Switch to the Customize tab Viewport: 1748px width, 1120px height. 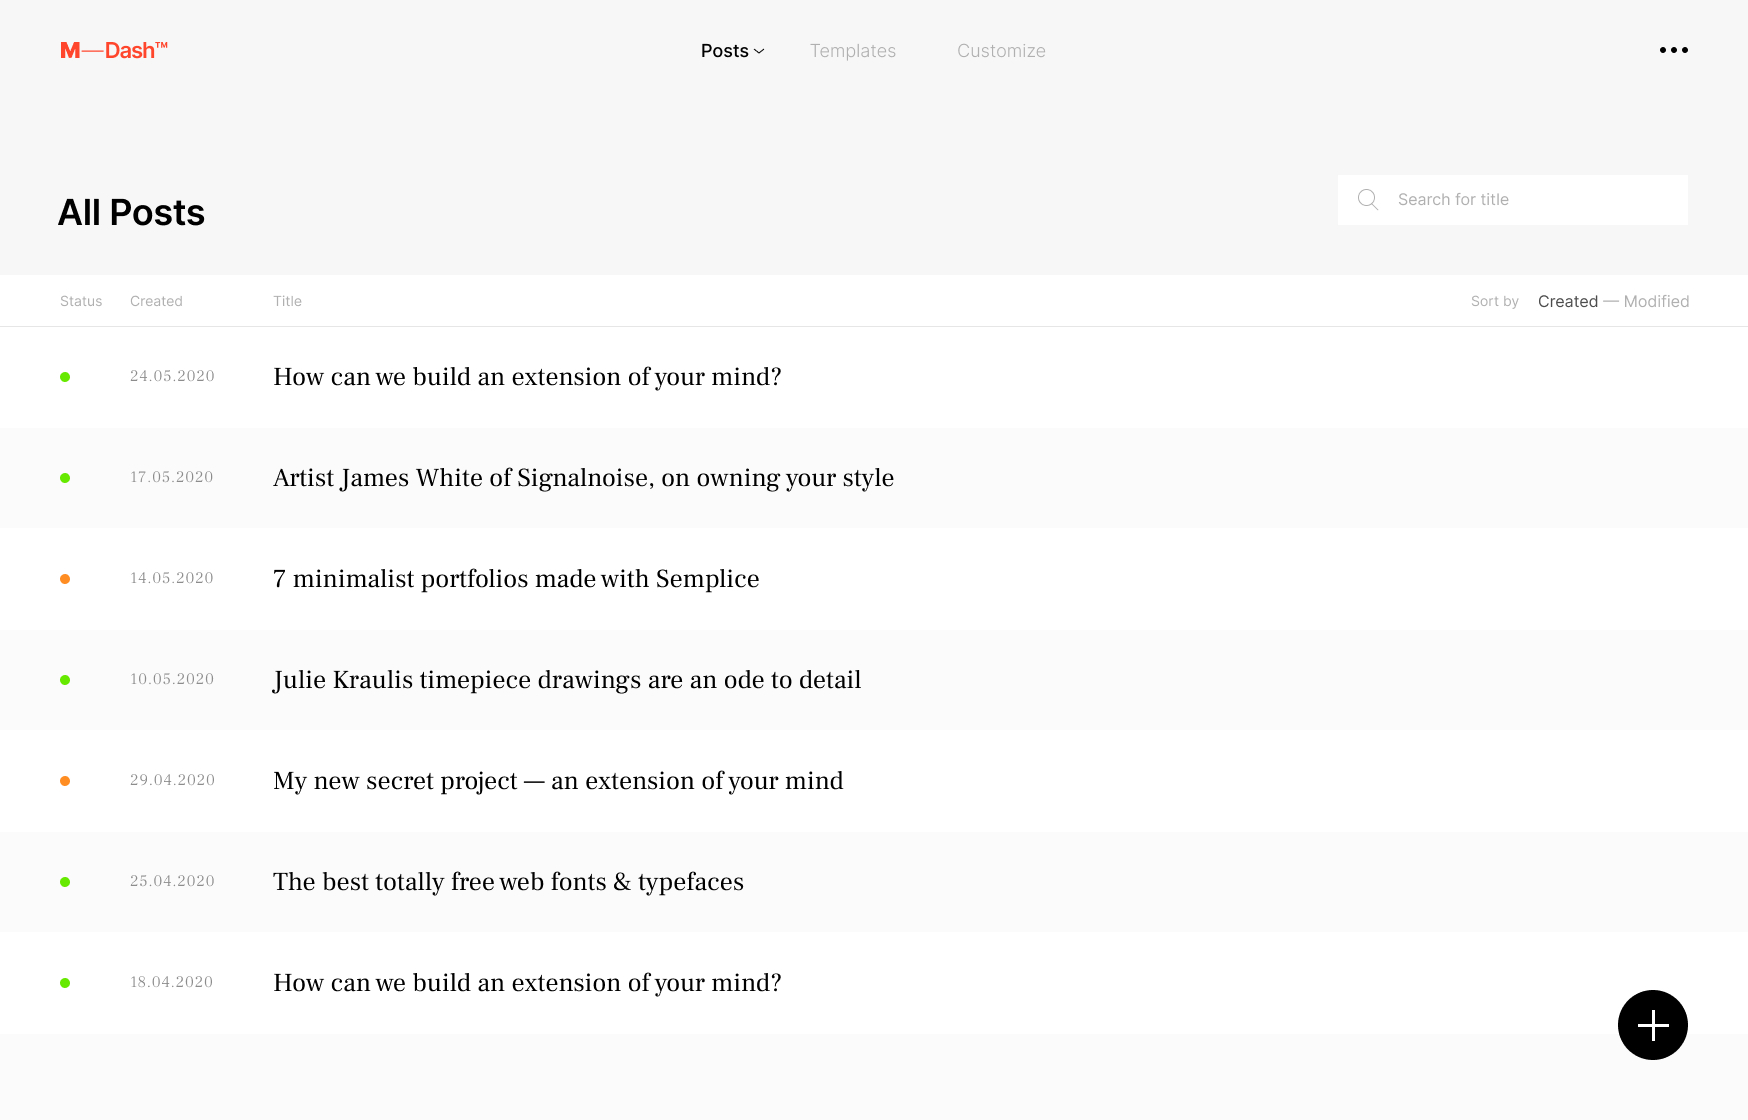tap(1001, 51)
